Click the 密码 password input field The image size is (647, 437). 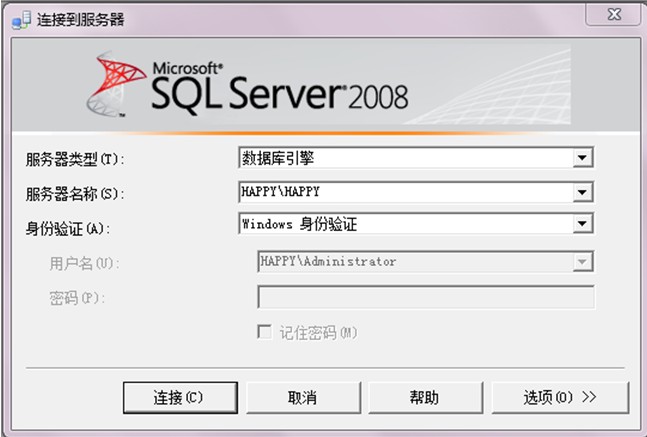coord(426,297)
